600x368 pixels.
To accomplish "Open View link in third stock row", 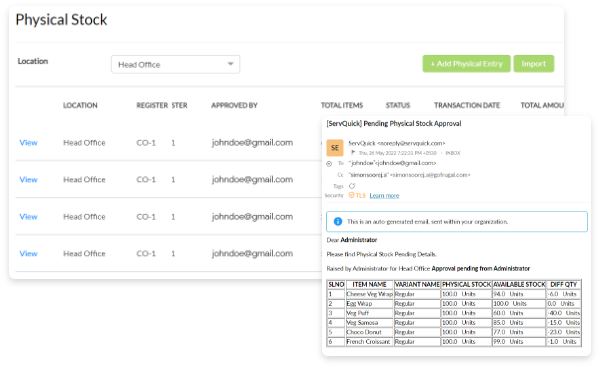I will (x=28, y=217).
